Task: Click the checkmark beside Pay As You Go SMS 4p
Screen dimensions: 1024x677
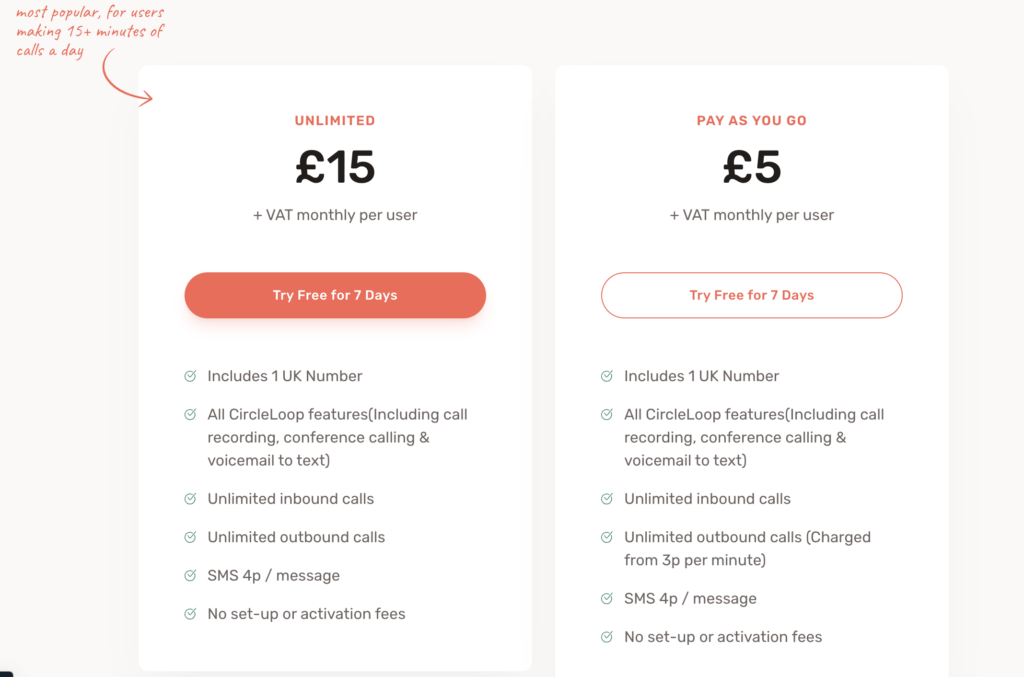Action: pos(607,598)
